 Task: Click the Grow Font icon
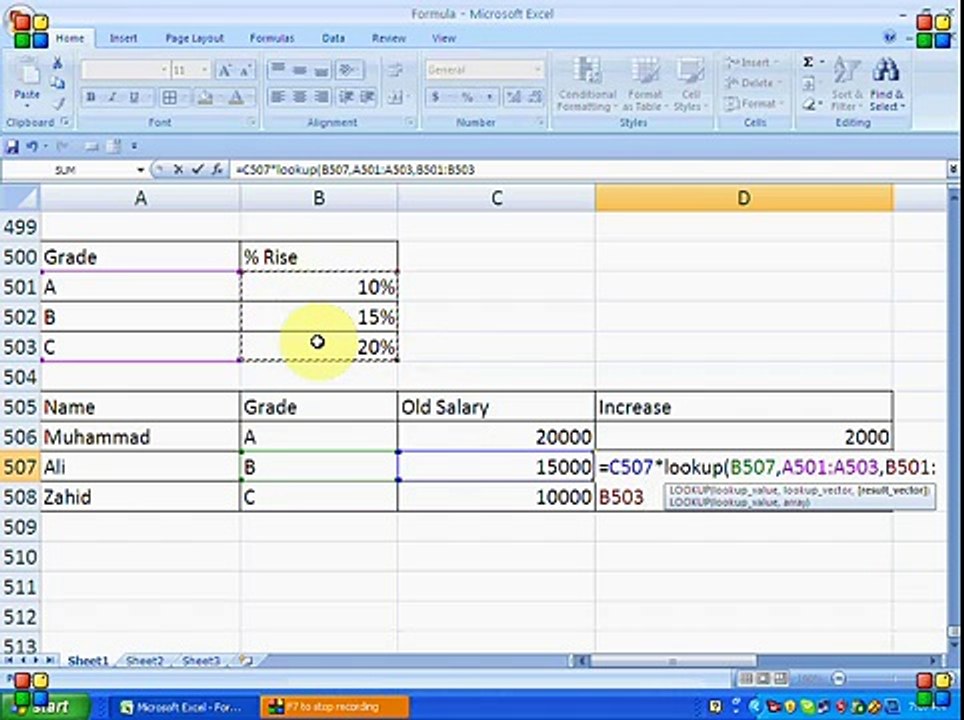point(224,71)
